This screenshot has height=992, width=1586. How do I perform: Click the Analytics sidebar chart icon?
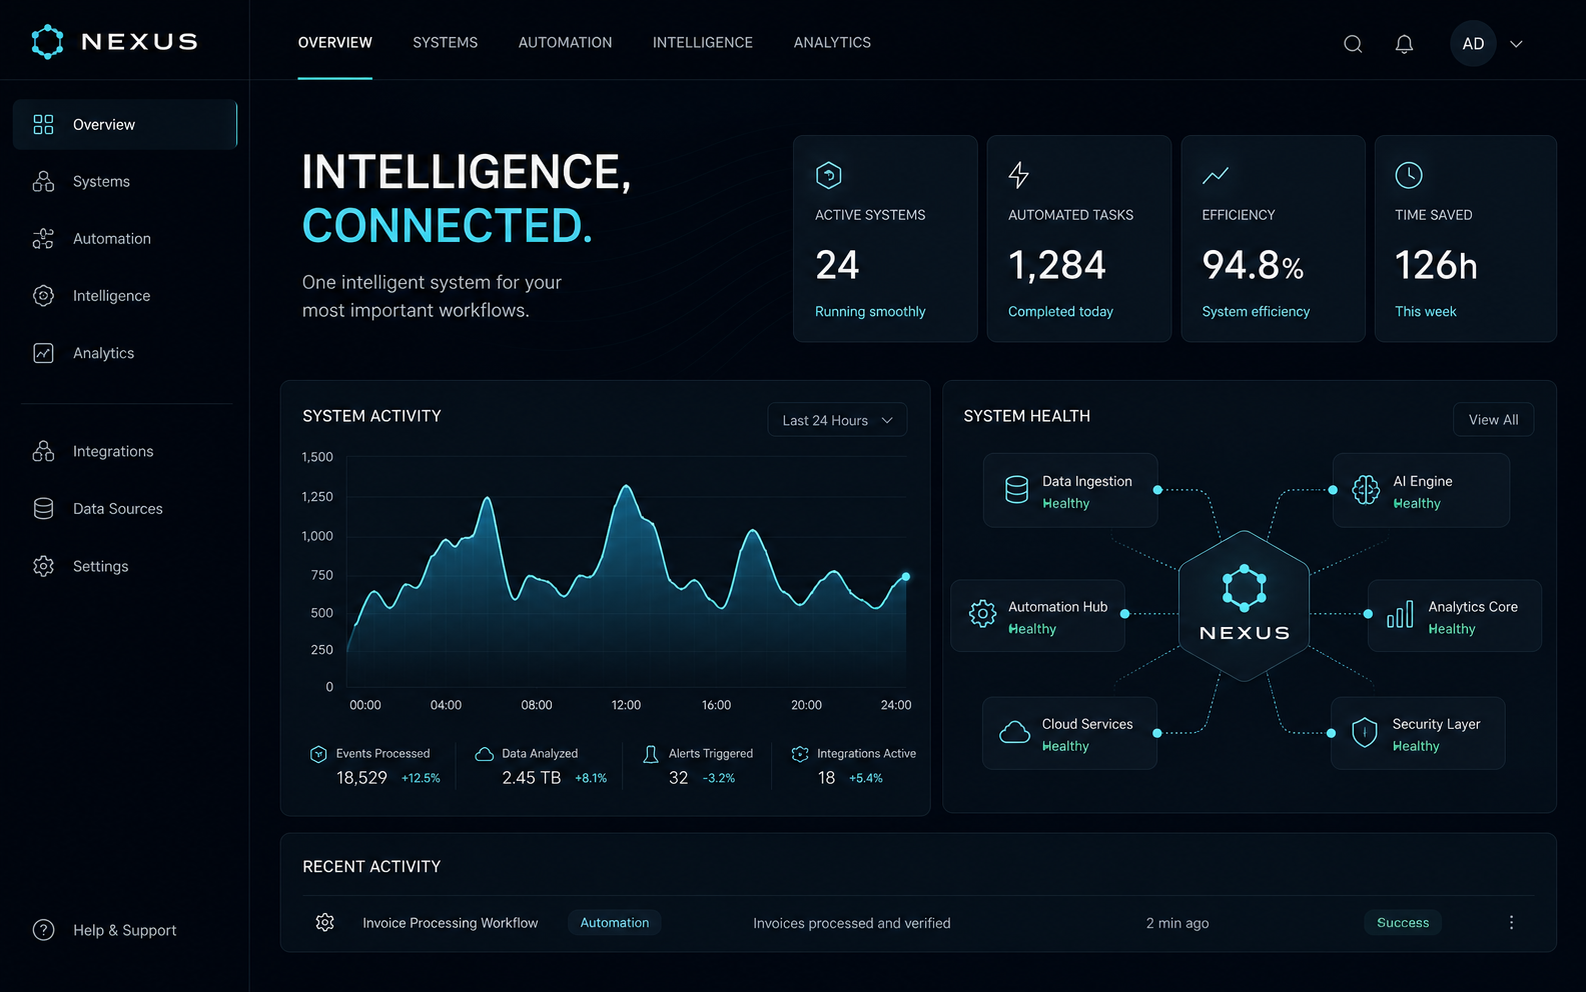43,353
